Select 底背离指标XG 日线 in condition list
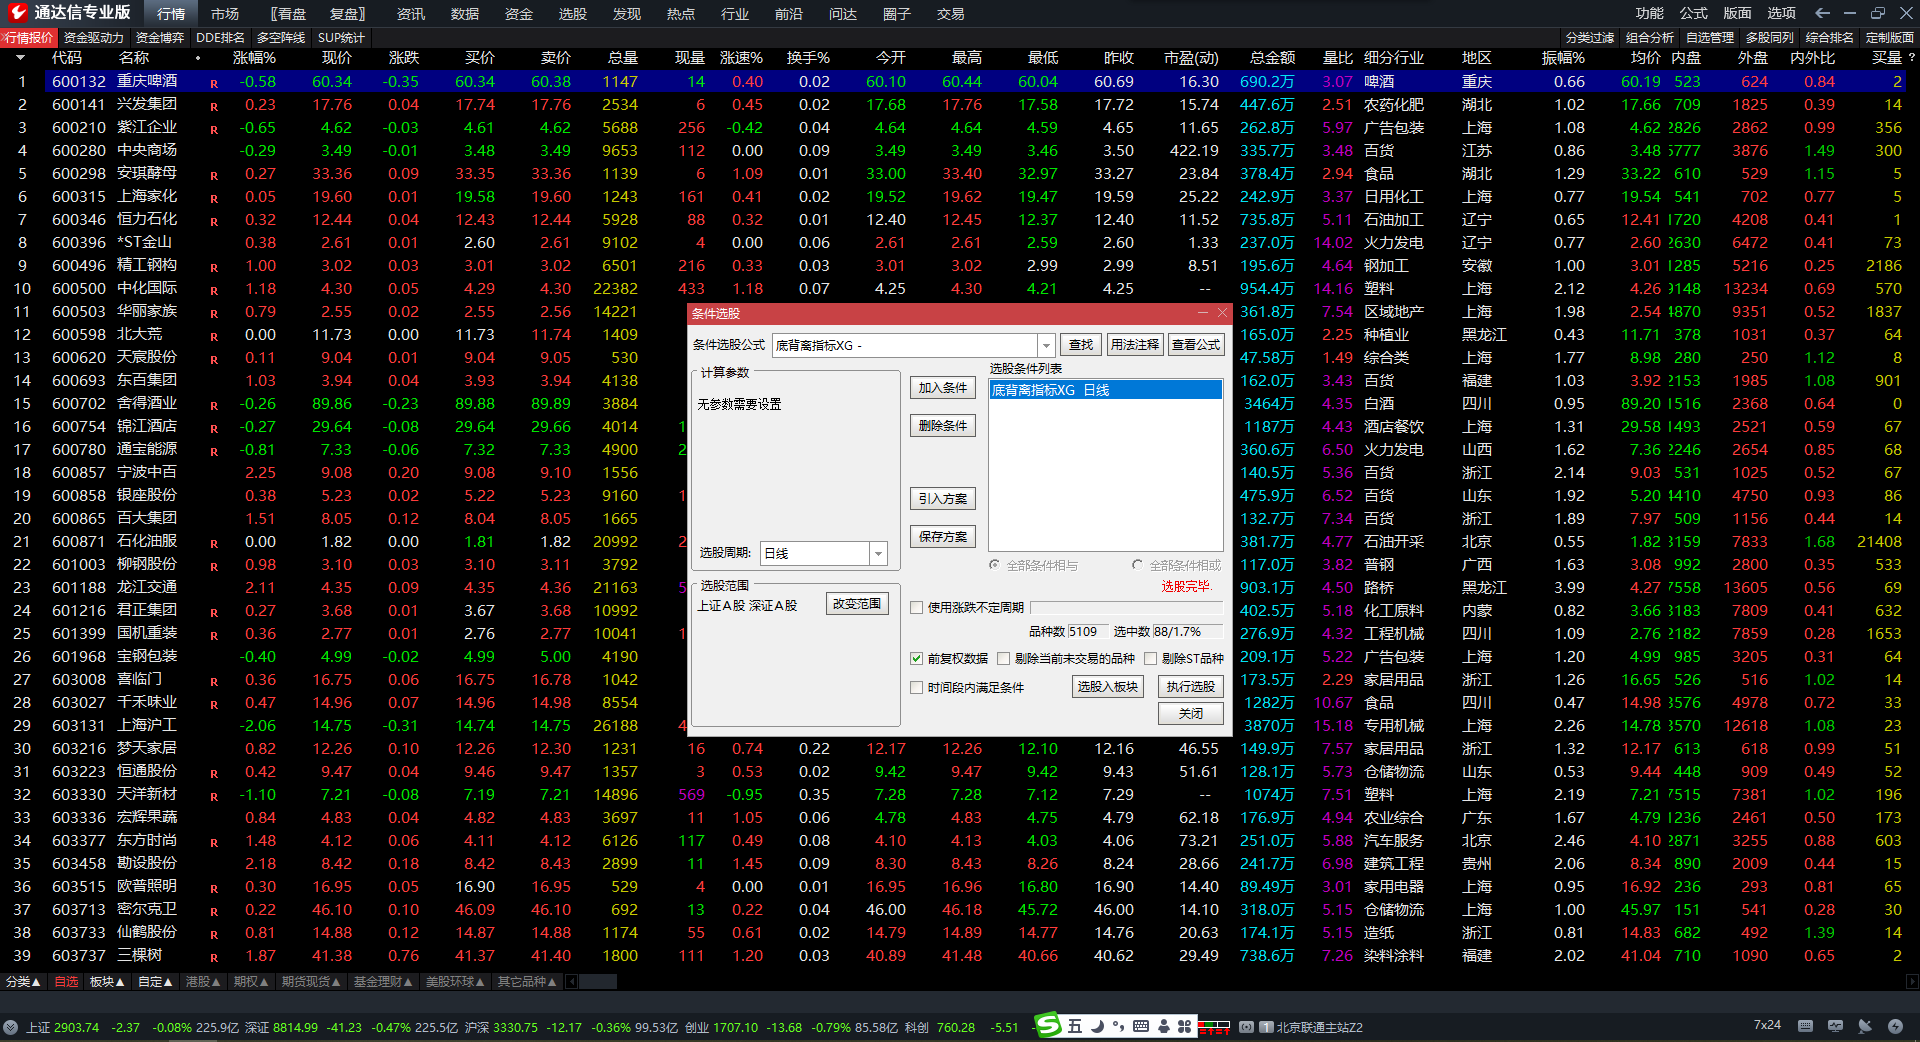This screenshot has height=1042, width=1920. [1105, 390]
